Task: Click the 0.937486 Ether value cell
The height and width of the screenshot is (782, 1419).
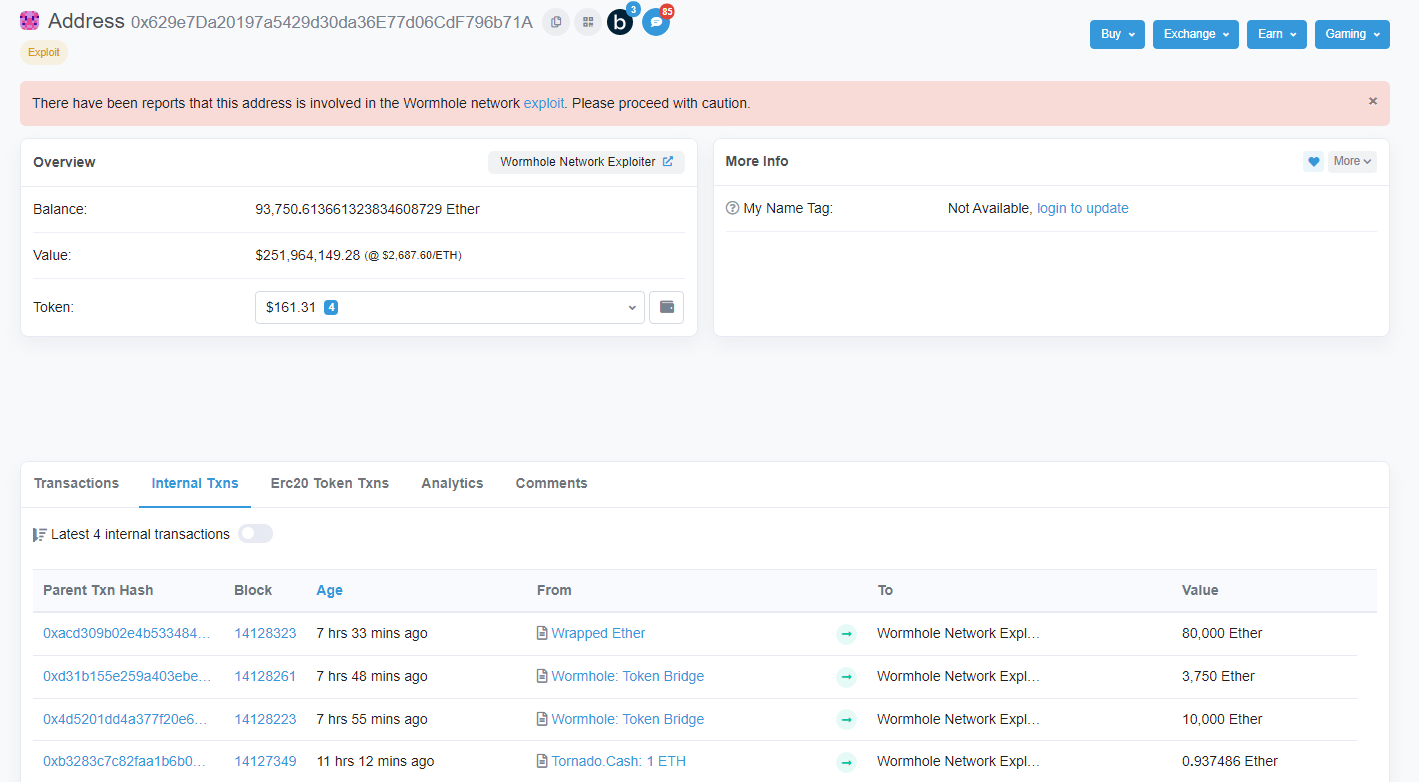Action: point(1230,761)
